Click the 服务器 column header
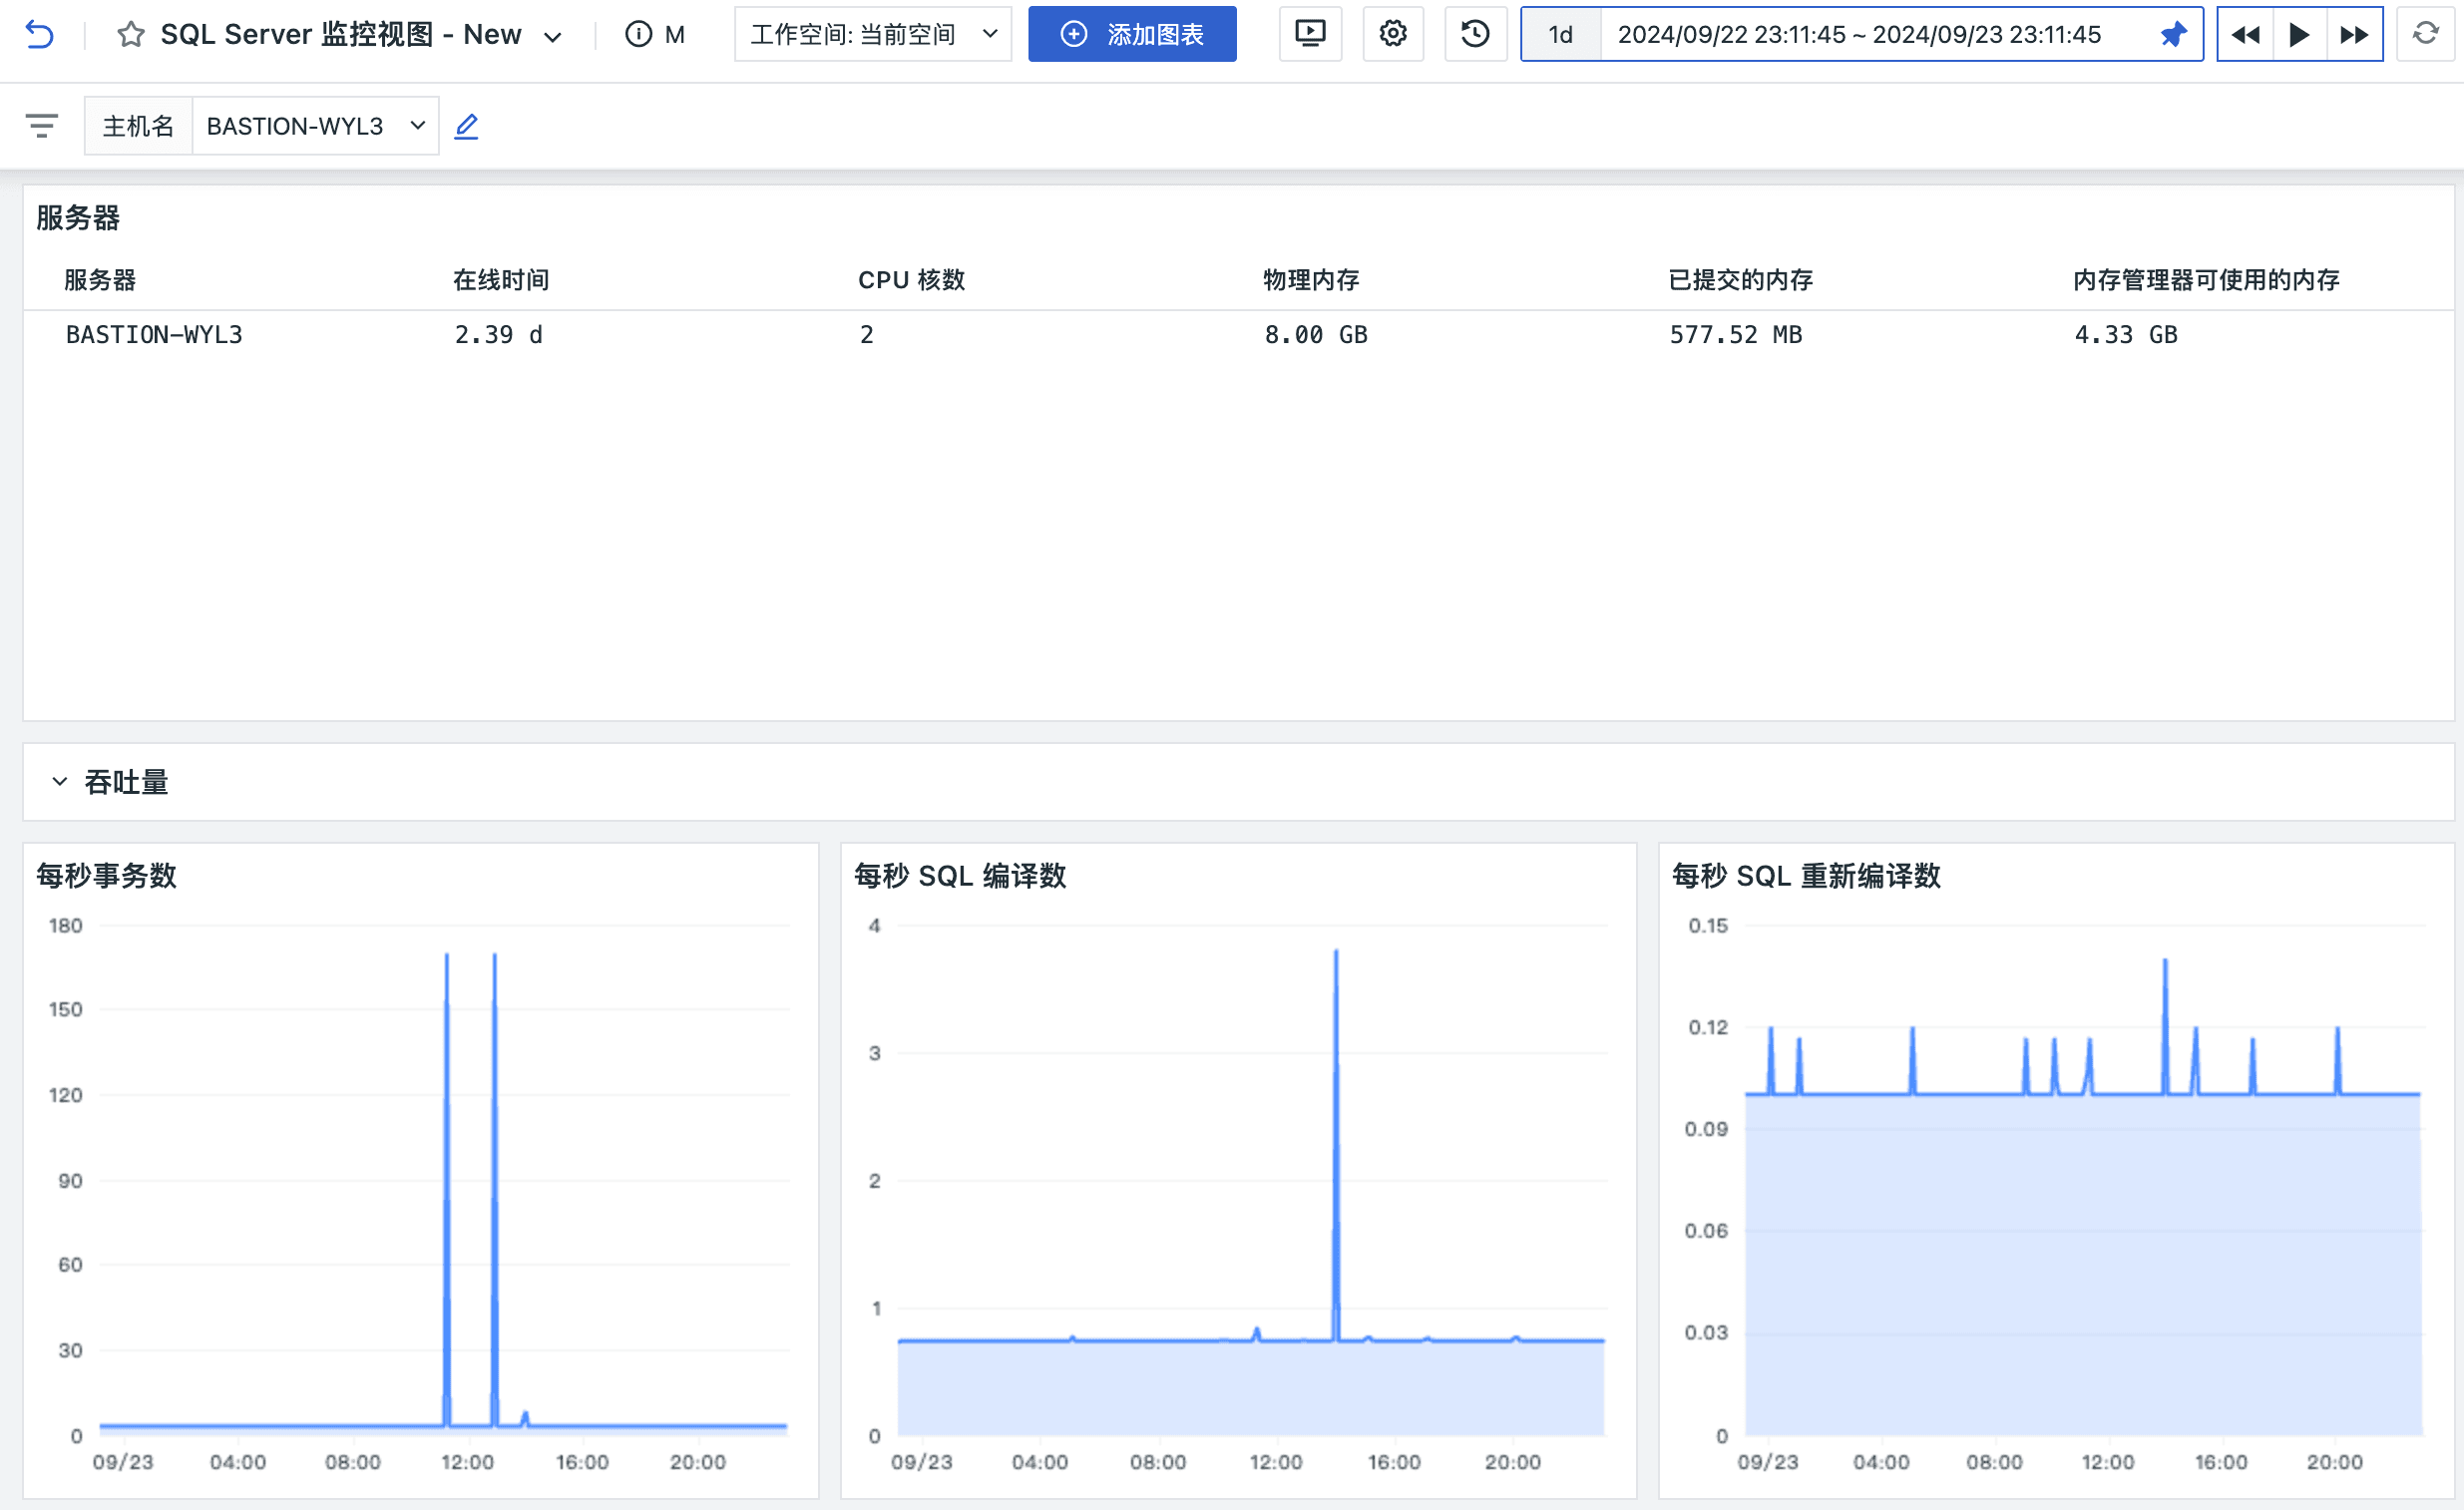This screenshot has height=1510, width=2464. [x=99, y=279]
